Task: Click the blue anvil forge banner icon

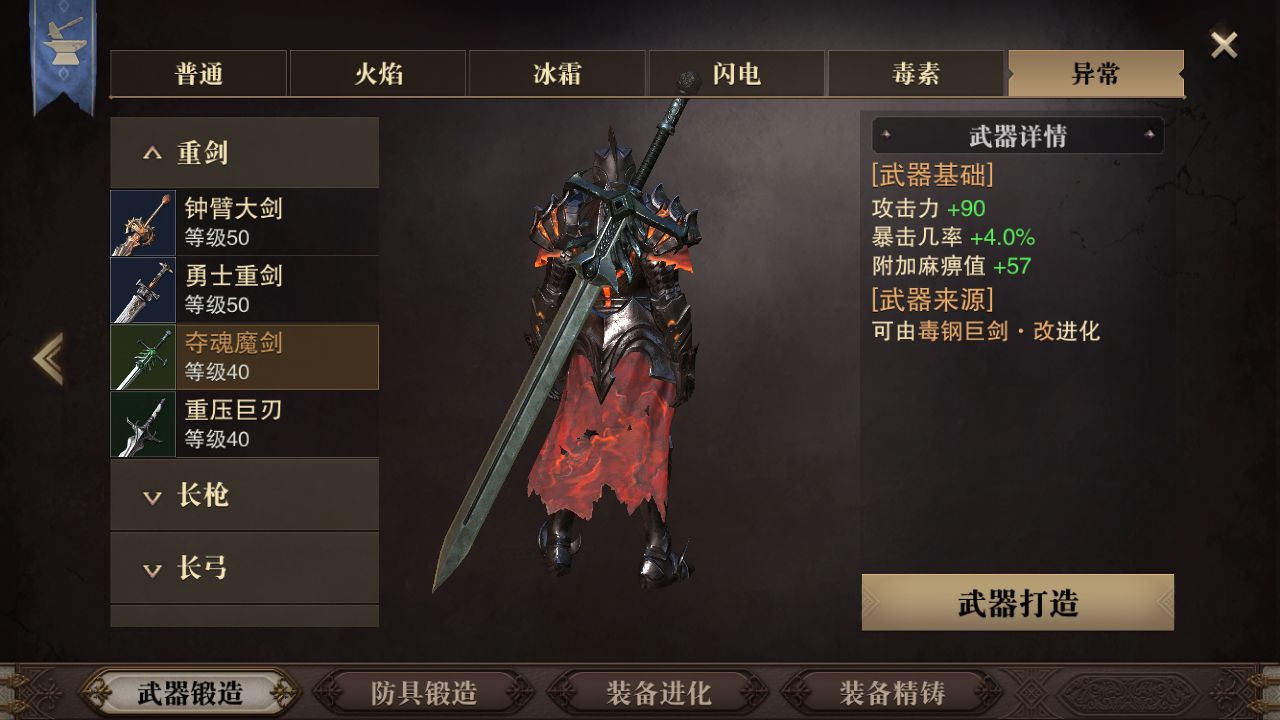Action: pyautogui.click(x=63, y=50)
